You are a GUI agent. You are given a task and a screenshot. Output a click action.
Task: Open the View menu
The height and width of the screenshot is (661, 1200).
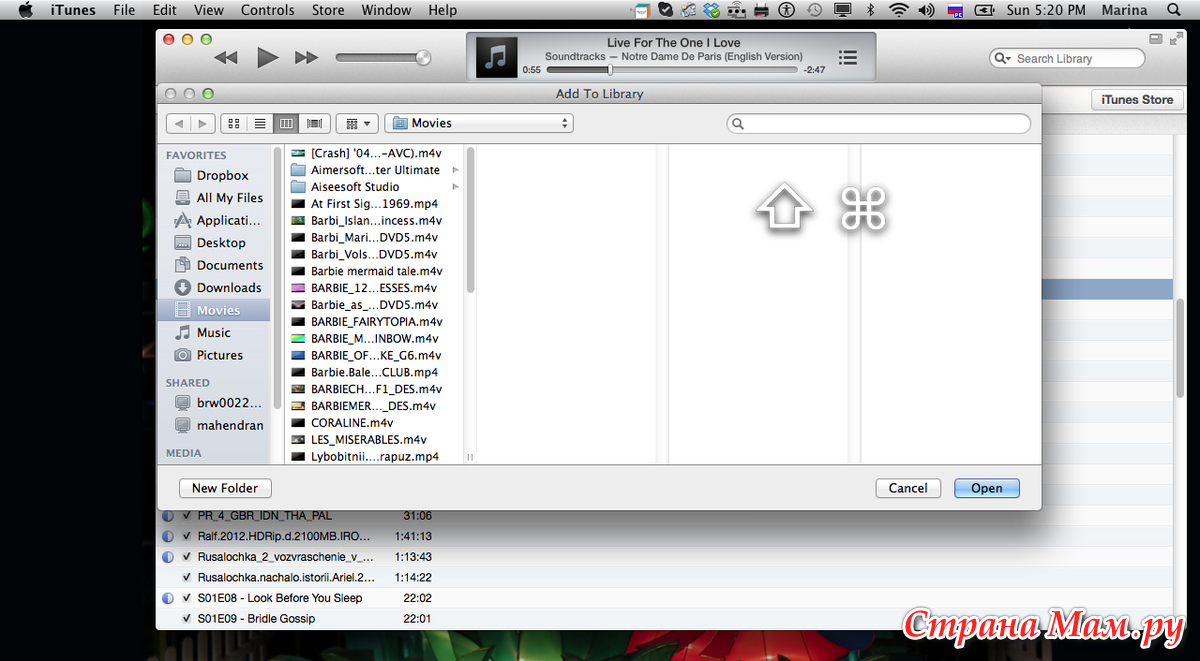(209, 10)
